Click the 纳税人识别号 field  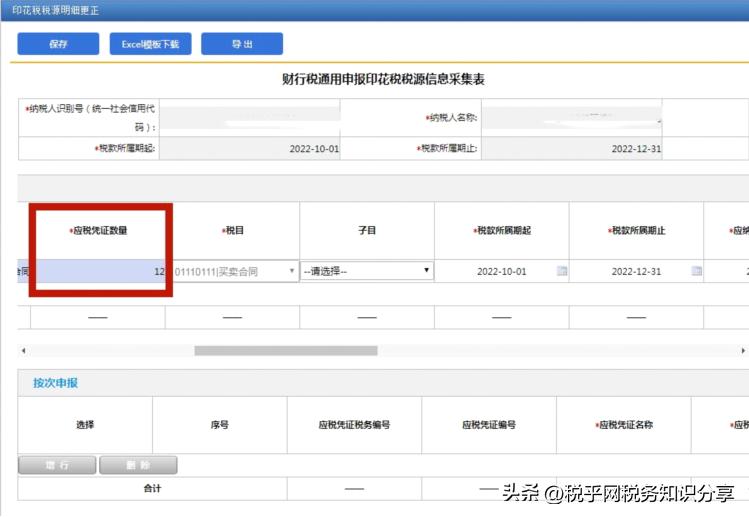(x=249, y=118)
